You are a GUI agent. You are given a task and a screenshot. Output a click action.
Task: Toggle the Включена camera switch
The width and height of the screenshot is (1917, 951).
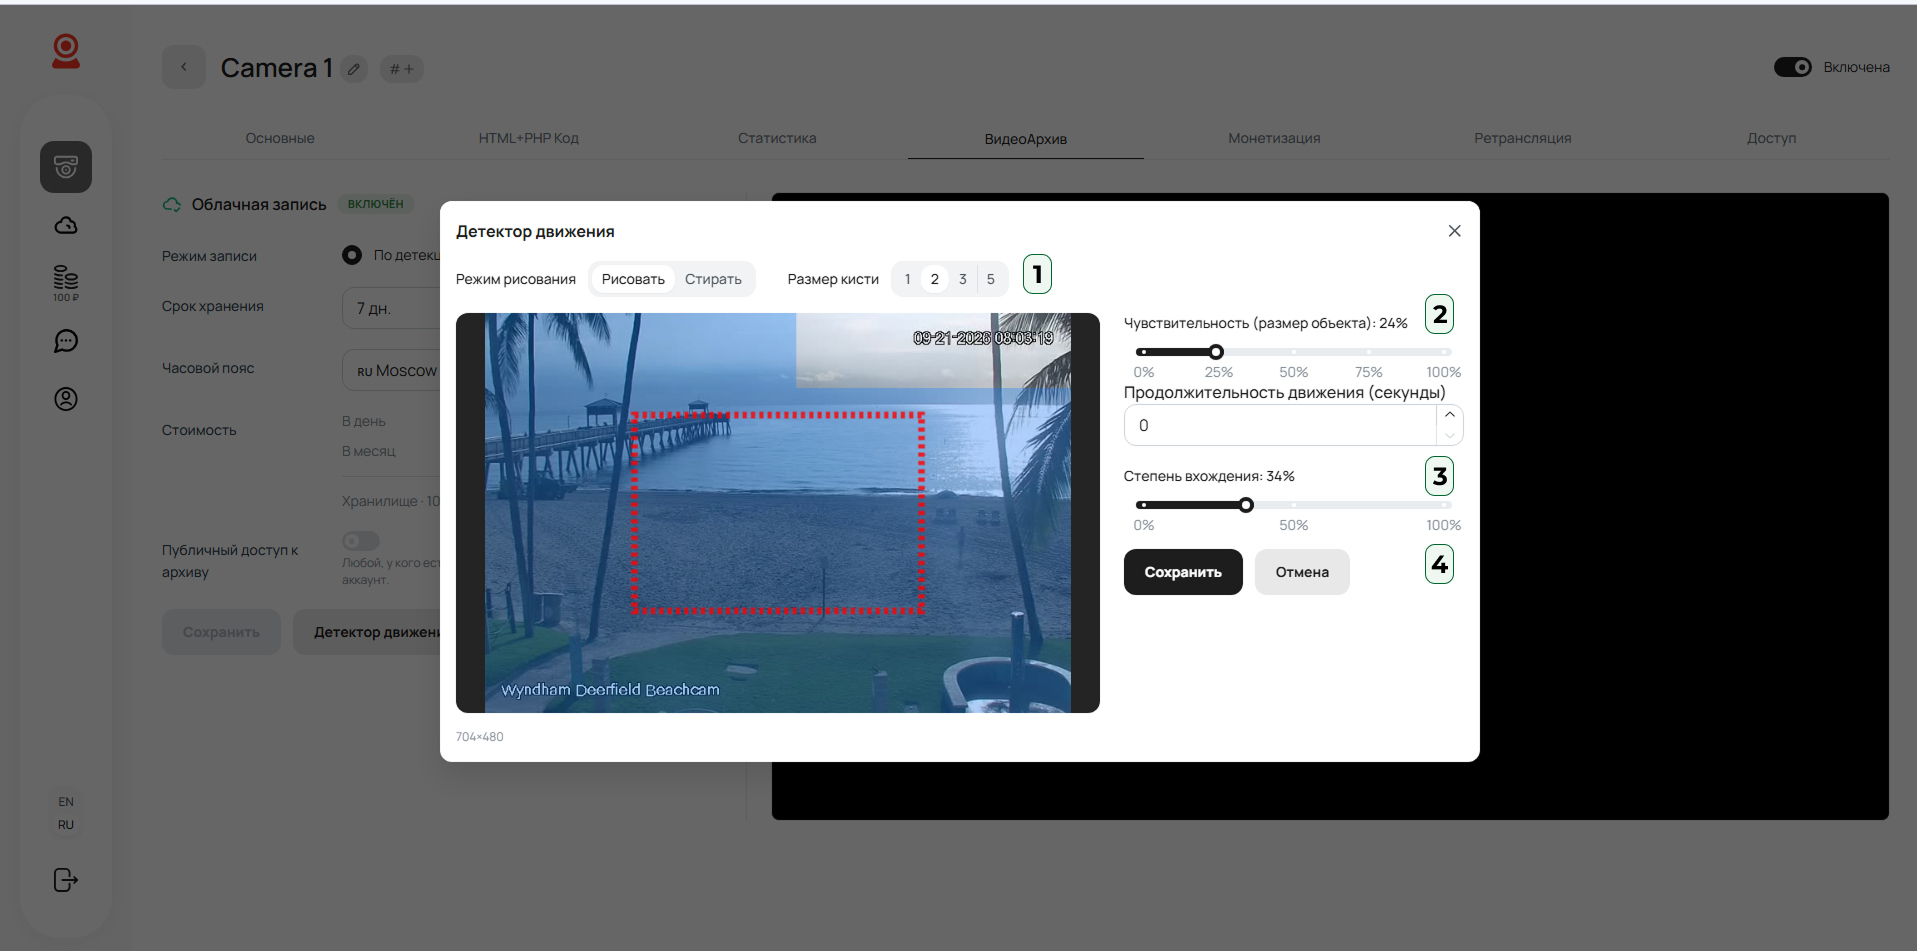point(1792,67)
